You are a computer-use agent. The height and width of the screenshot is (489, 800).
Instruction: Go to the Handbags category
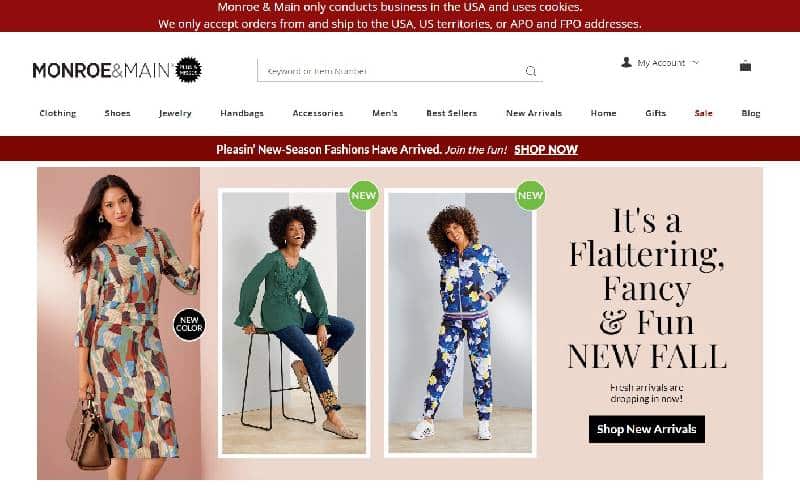click(242, 113)
